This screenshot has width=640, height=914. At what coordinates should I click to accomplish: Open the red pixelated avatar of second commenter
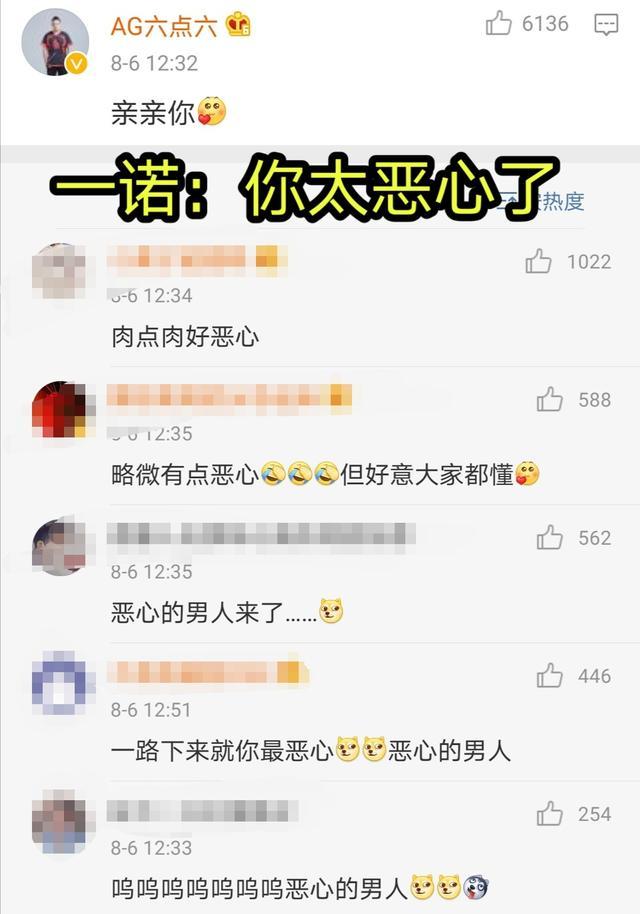(x=60, y=409)
